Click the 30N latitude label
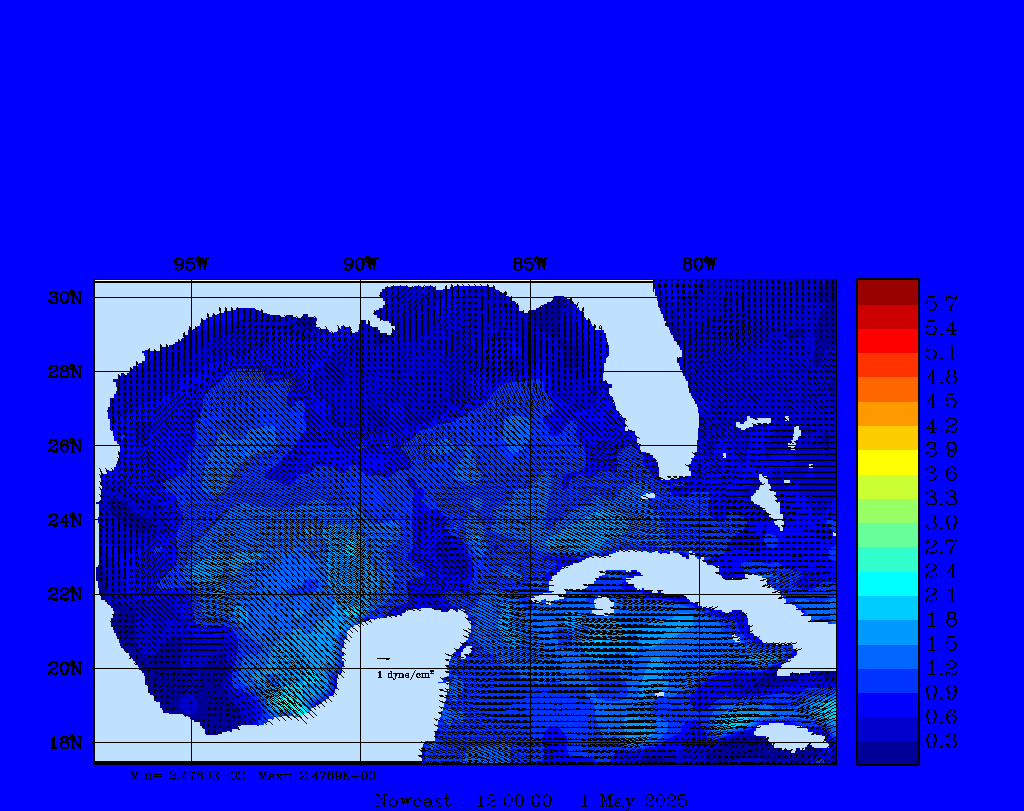 tap(63, 298)
